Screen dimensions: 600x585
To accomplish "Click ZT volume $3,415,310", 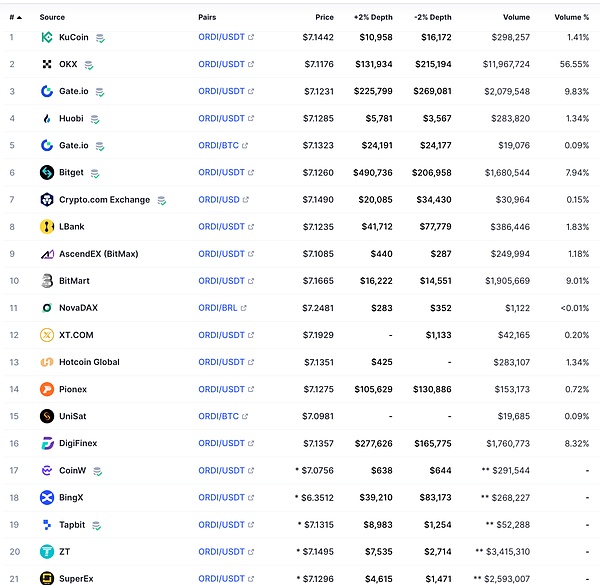I will coord(508,552).
